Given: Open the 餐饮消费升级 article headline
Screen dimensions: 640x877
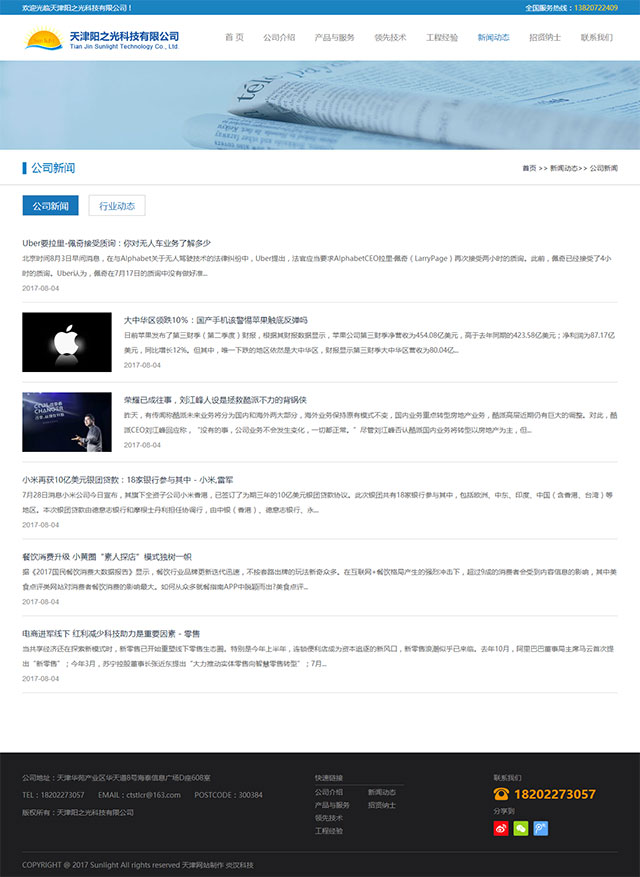Looking at the screenshot, I should (106, 556).
